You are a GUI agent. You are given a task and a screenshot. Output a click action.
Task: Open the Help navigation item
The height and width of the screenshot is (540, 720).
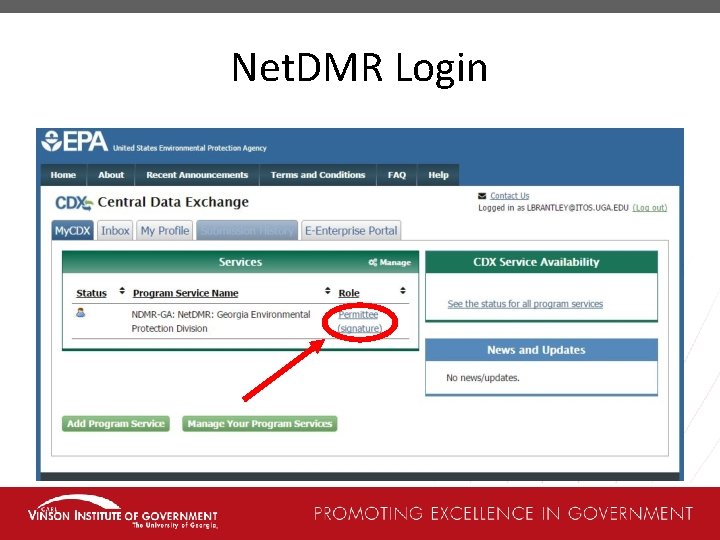(x=438, y=175)
